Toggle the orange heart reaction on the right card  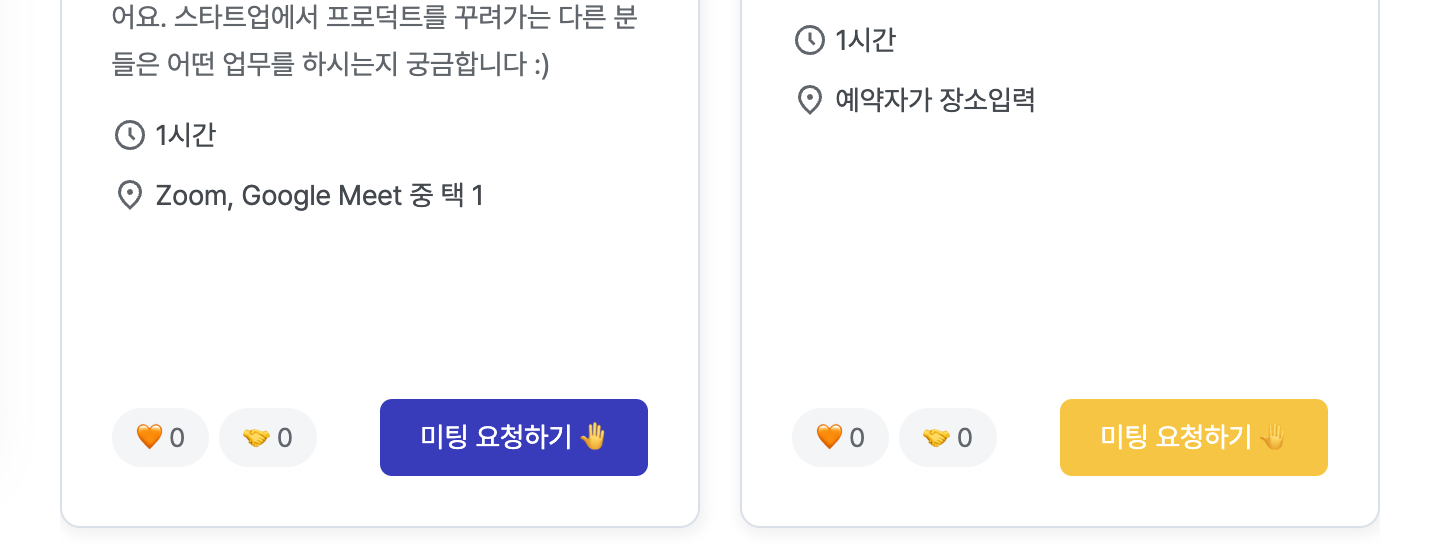(840, 438)
